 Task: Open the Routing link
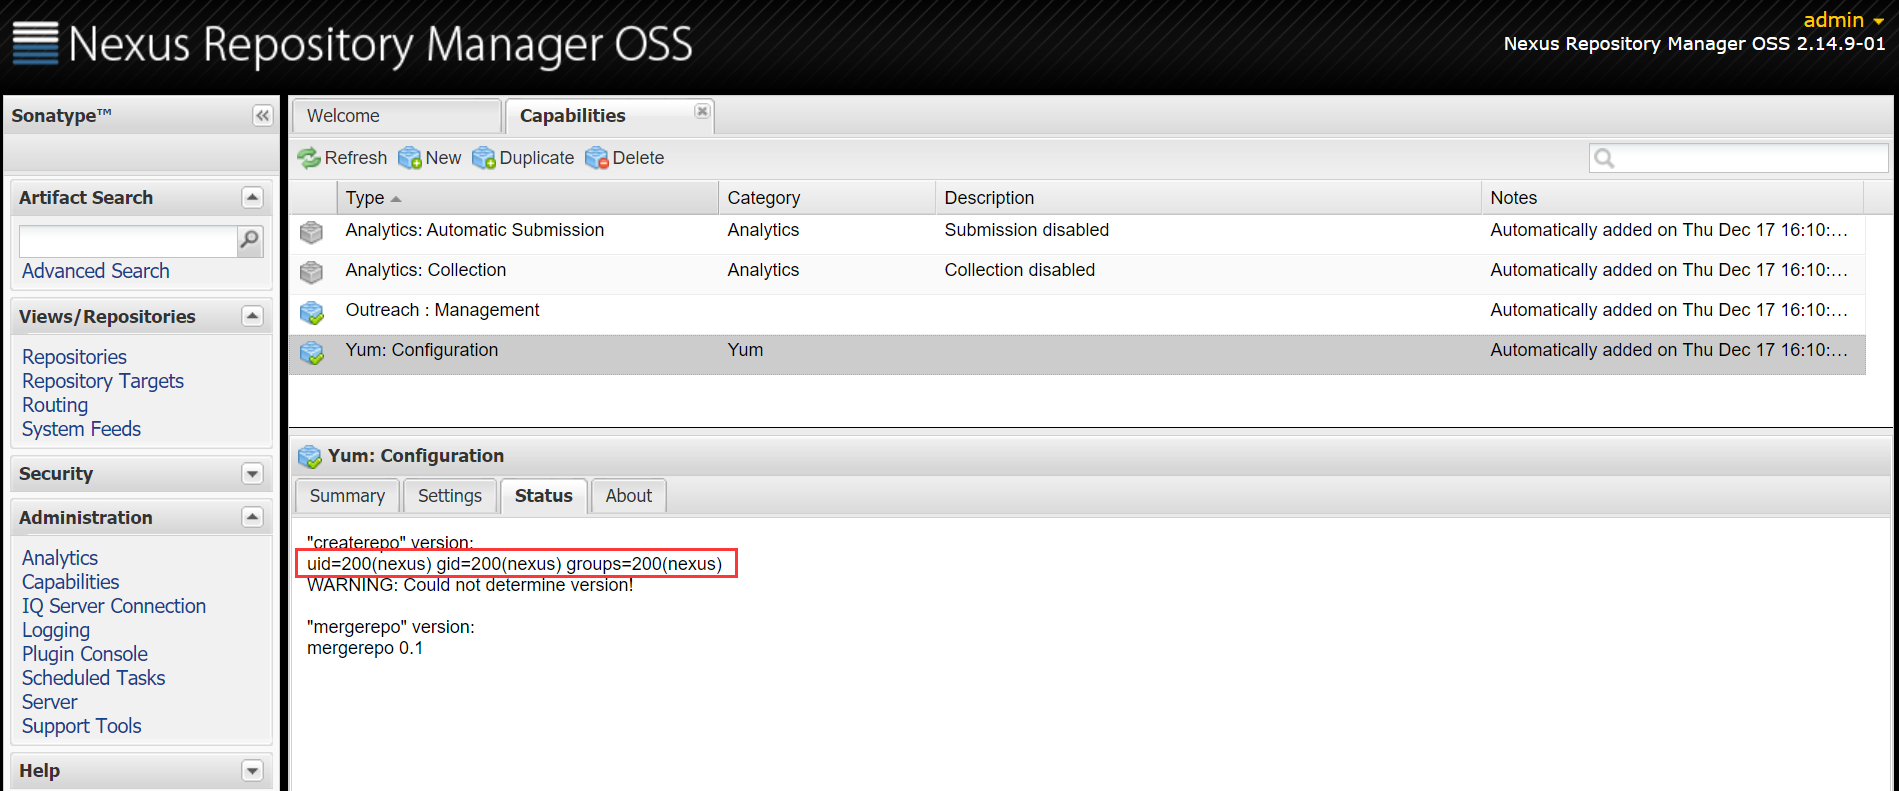[55, 405]
